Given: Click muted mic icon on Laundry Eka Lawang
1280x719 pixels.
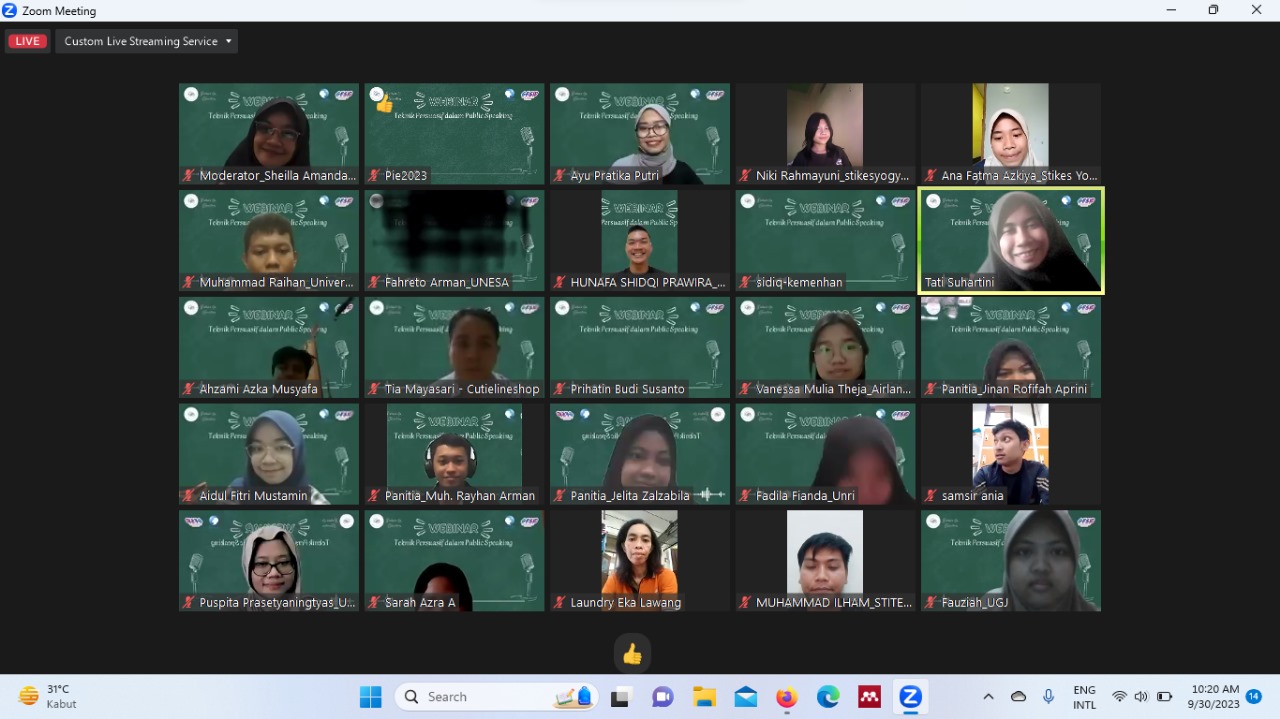Looking at the screenshot, I should [x=560, y=603].
